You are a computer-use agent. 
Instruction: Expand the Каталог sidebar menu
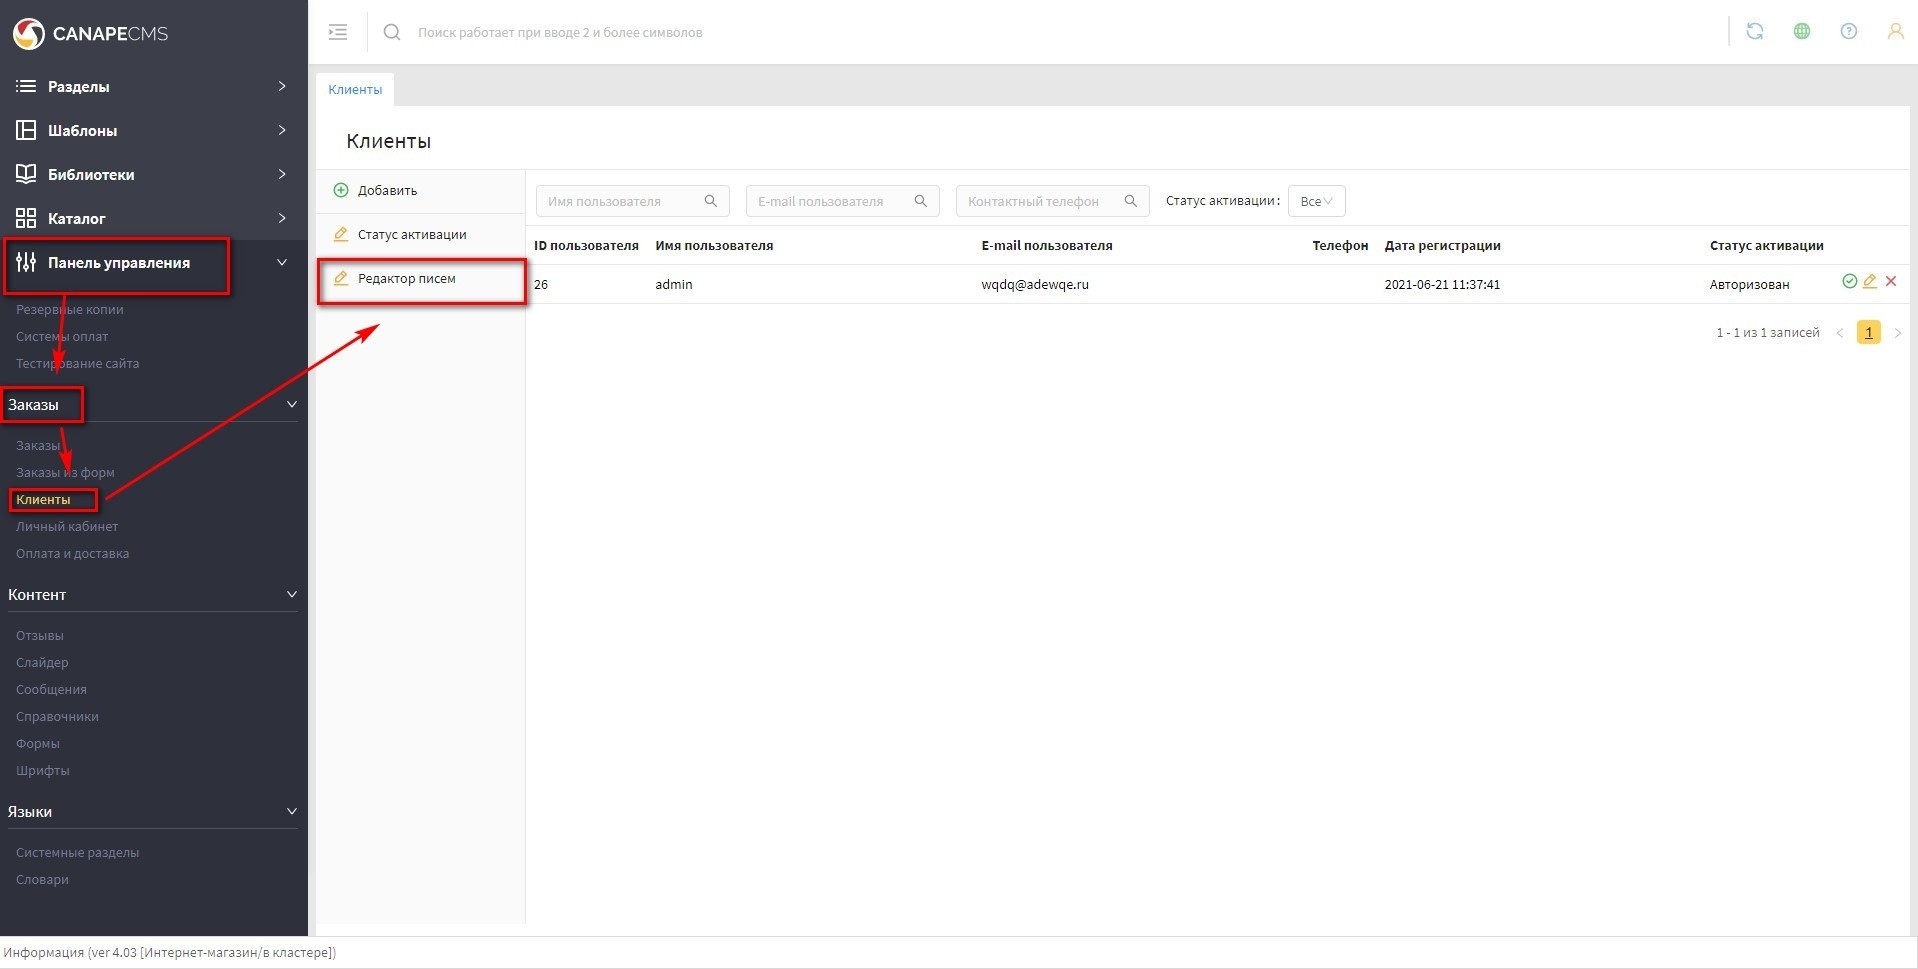tap(150, 219)
